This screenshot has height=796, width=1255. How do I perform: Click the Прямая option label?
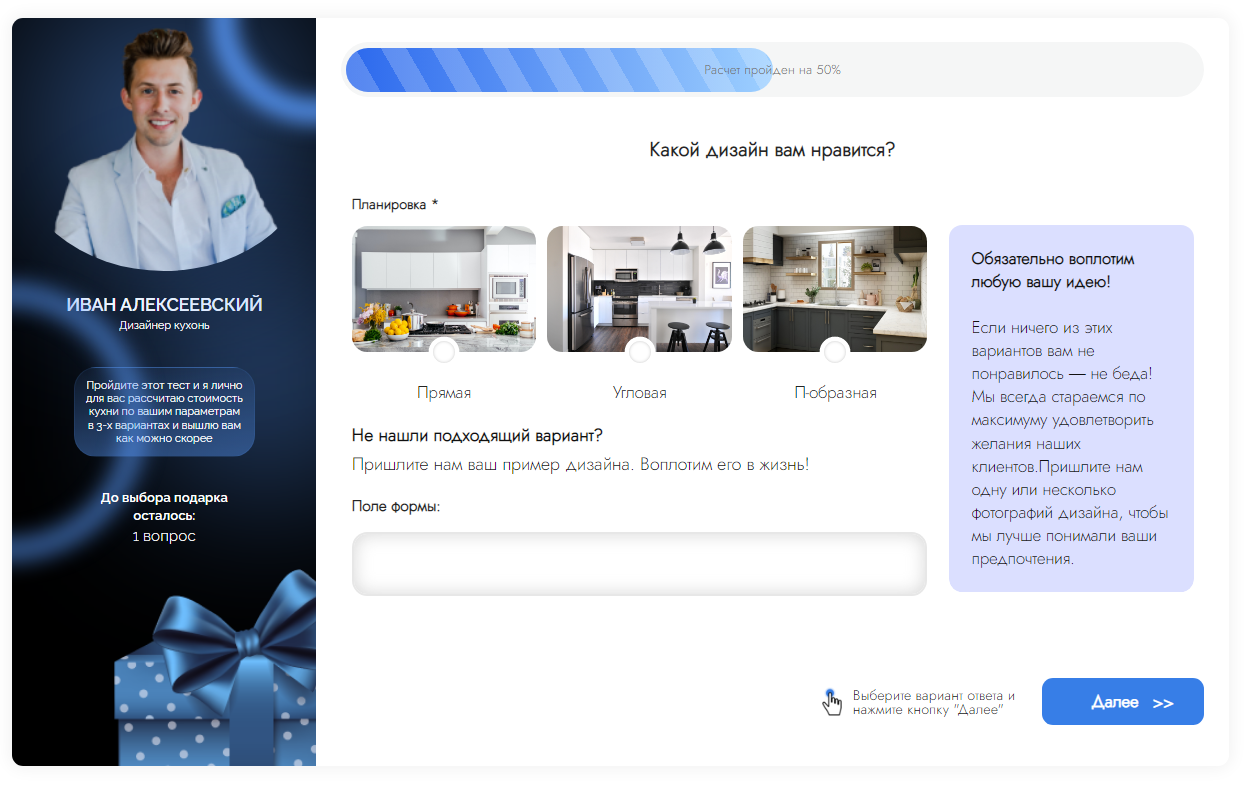[x=444, y=393]
